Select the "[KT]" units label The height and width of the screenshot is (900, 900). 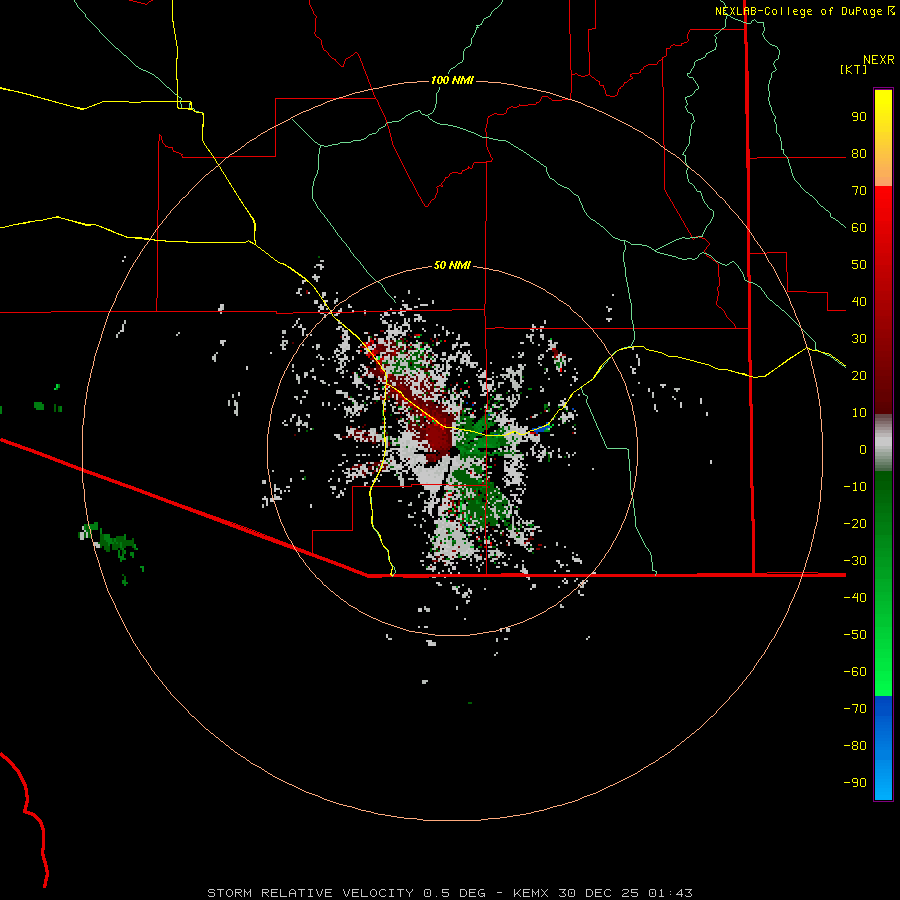point(853,69)
